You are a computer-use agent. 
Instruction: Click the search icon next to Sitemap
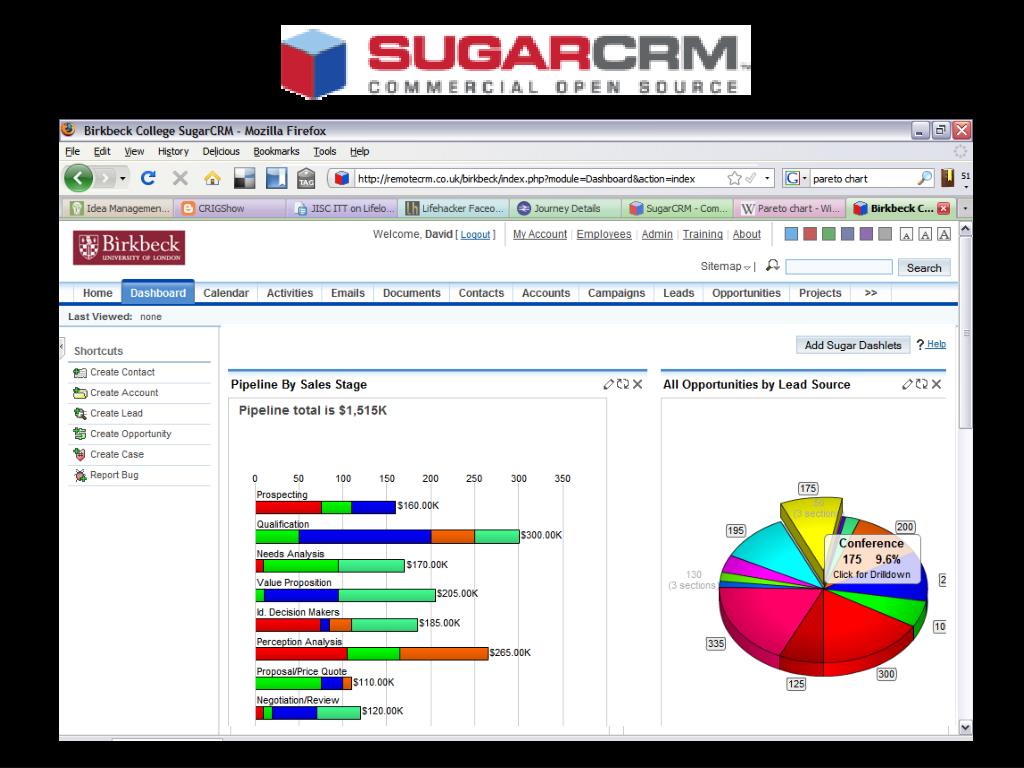pos(773,265)
